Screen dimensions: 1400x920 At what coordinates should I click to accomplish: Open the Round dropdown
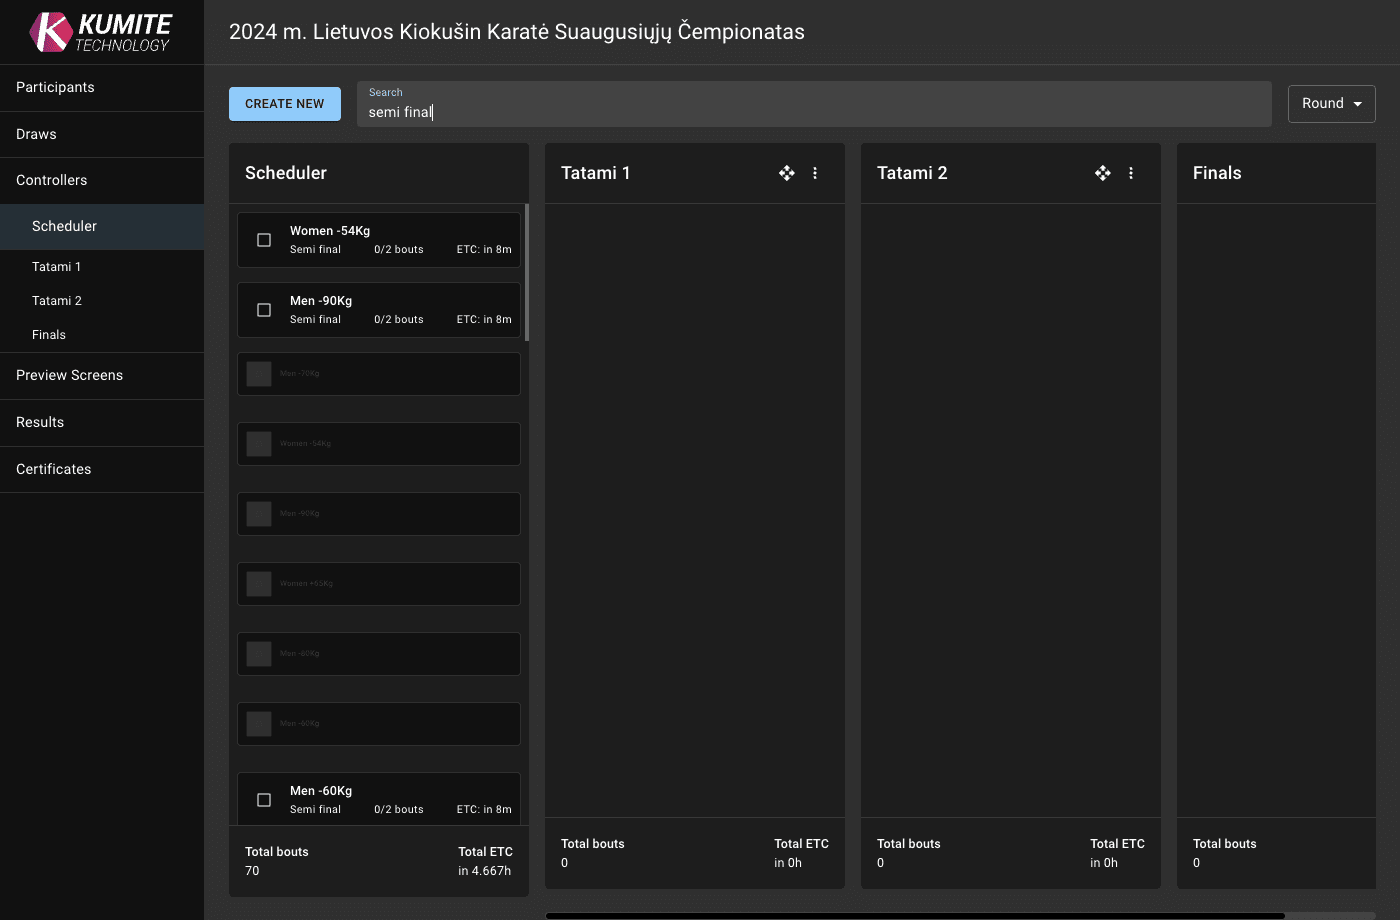1331,104
